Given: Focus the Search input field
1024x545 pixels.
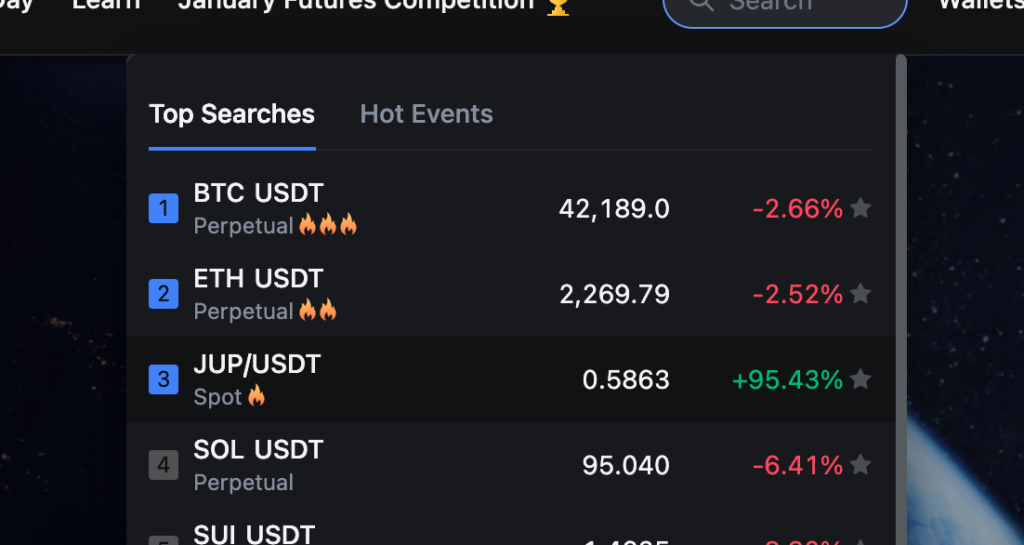Looking at the screenshot, I should point(785,7).
